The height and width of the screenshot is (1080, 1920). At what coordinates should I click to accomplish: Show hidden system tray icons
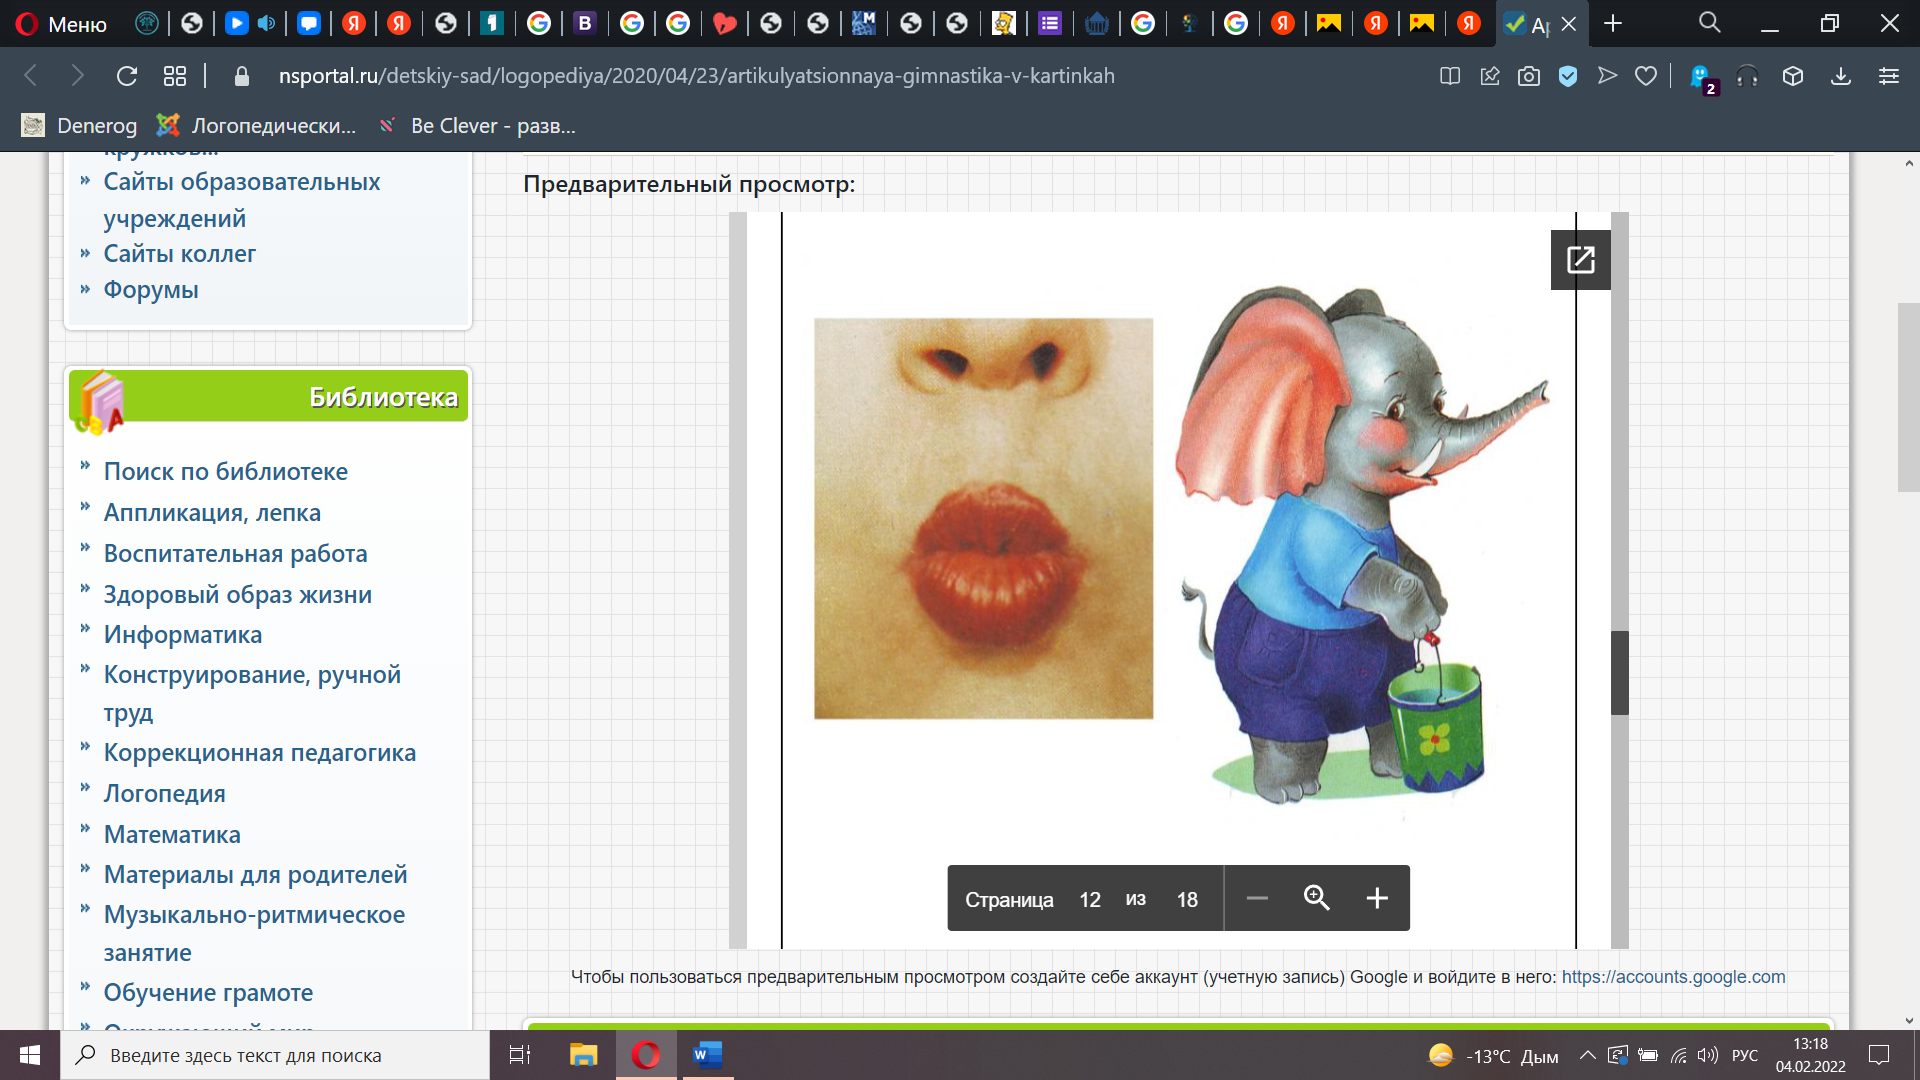click(x=1587, y=1055)
